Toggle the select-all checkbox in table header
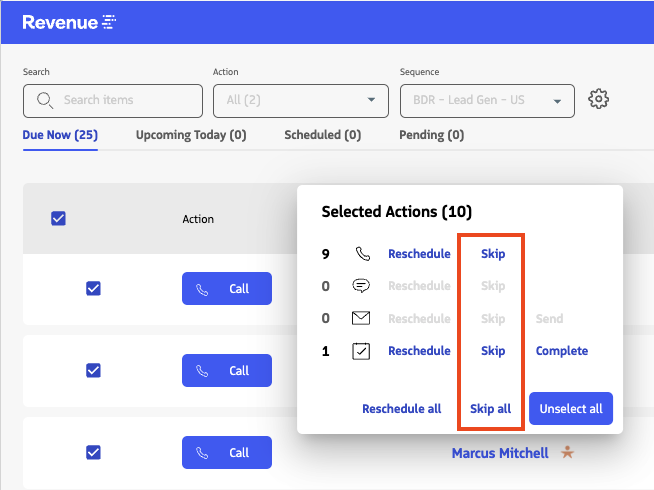The image size is (654, 490). pyautogui.click(x=58, y=218)
